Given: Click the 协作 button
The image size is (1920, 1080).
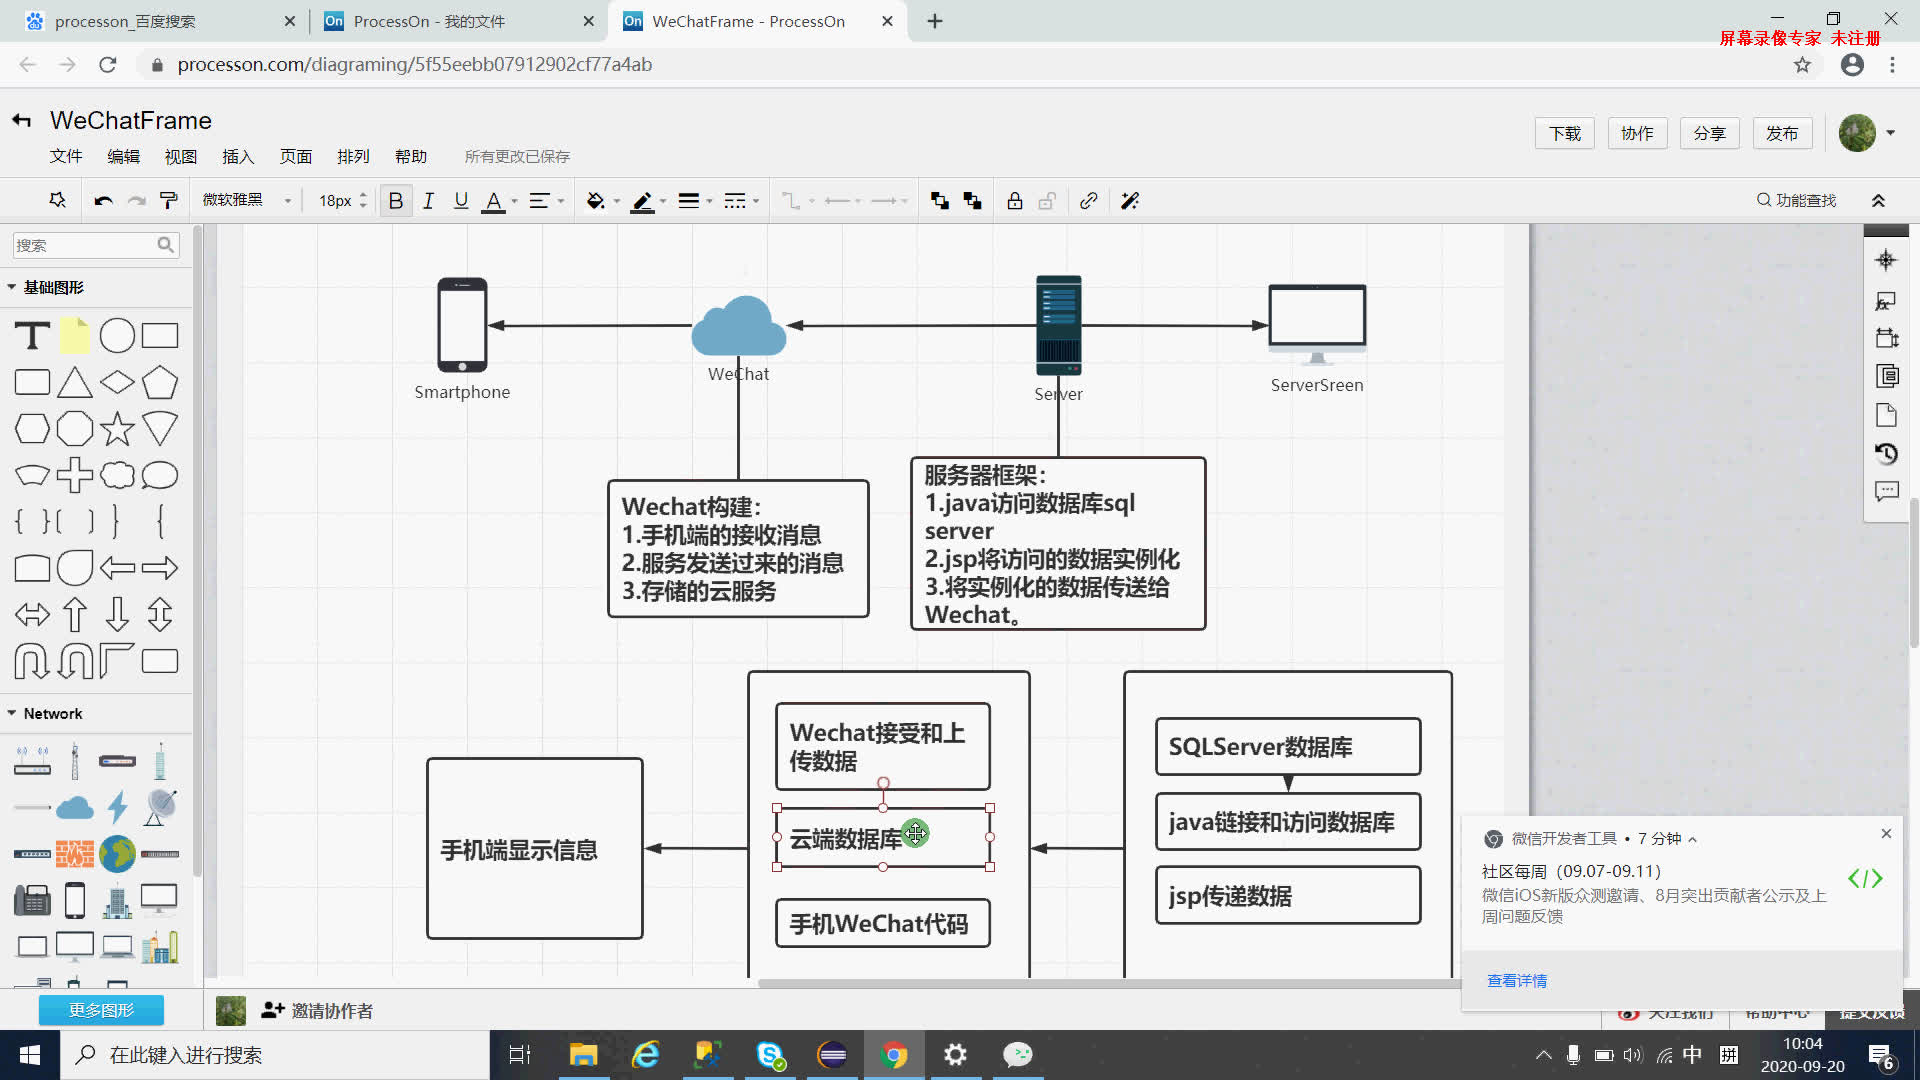Looking at the screenshot, I should (1637, 133).
